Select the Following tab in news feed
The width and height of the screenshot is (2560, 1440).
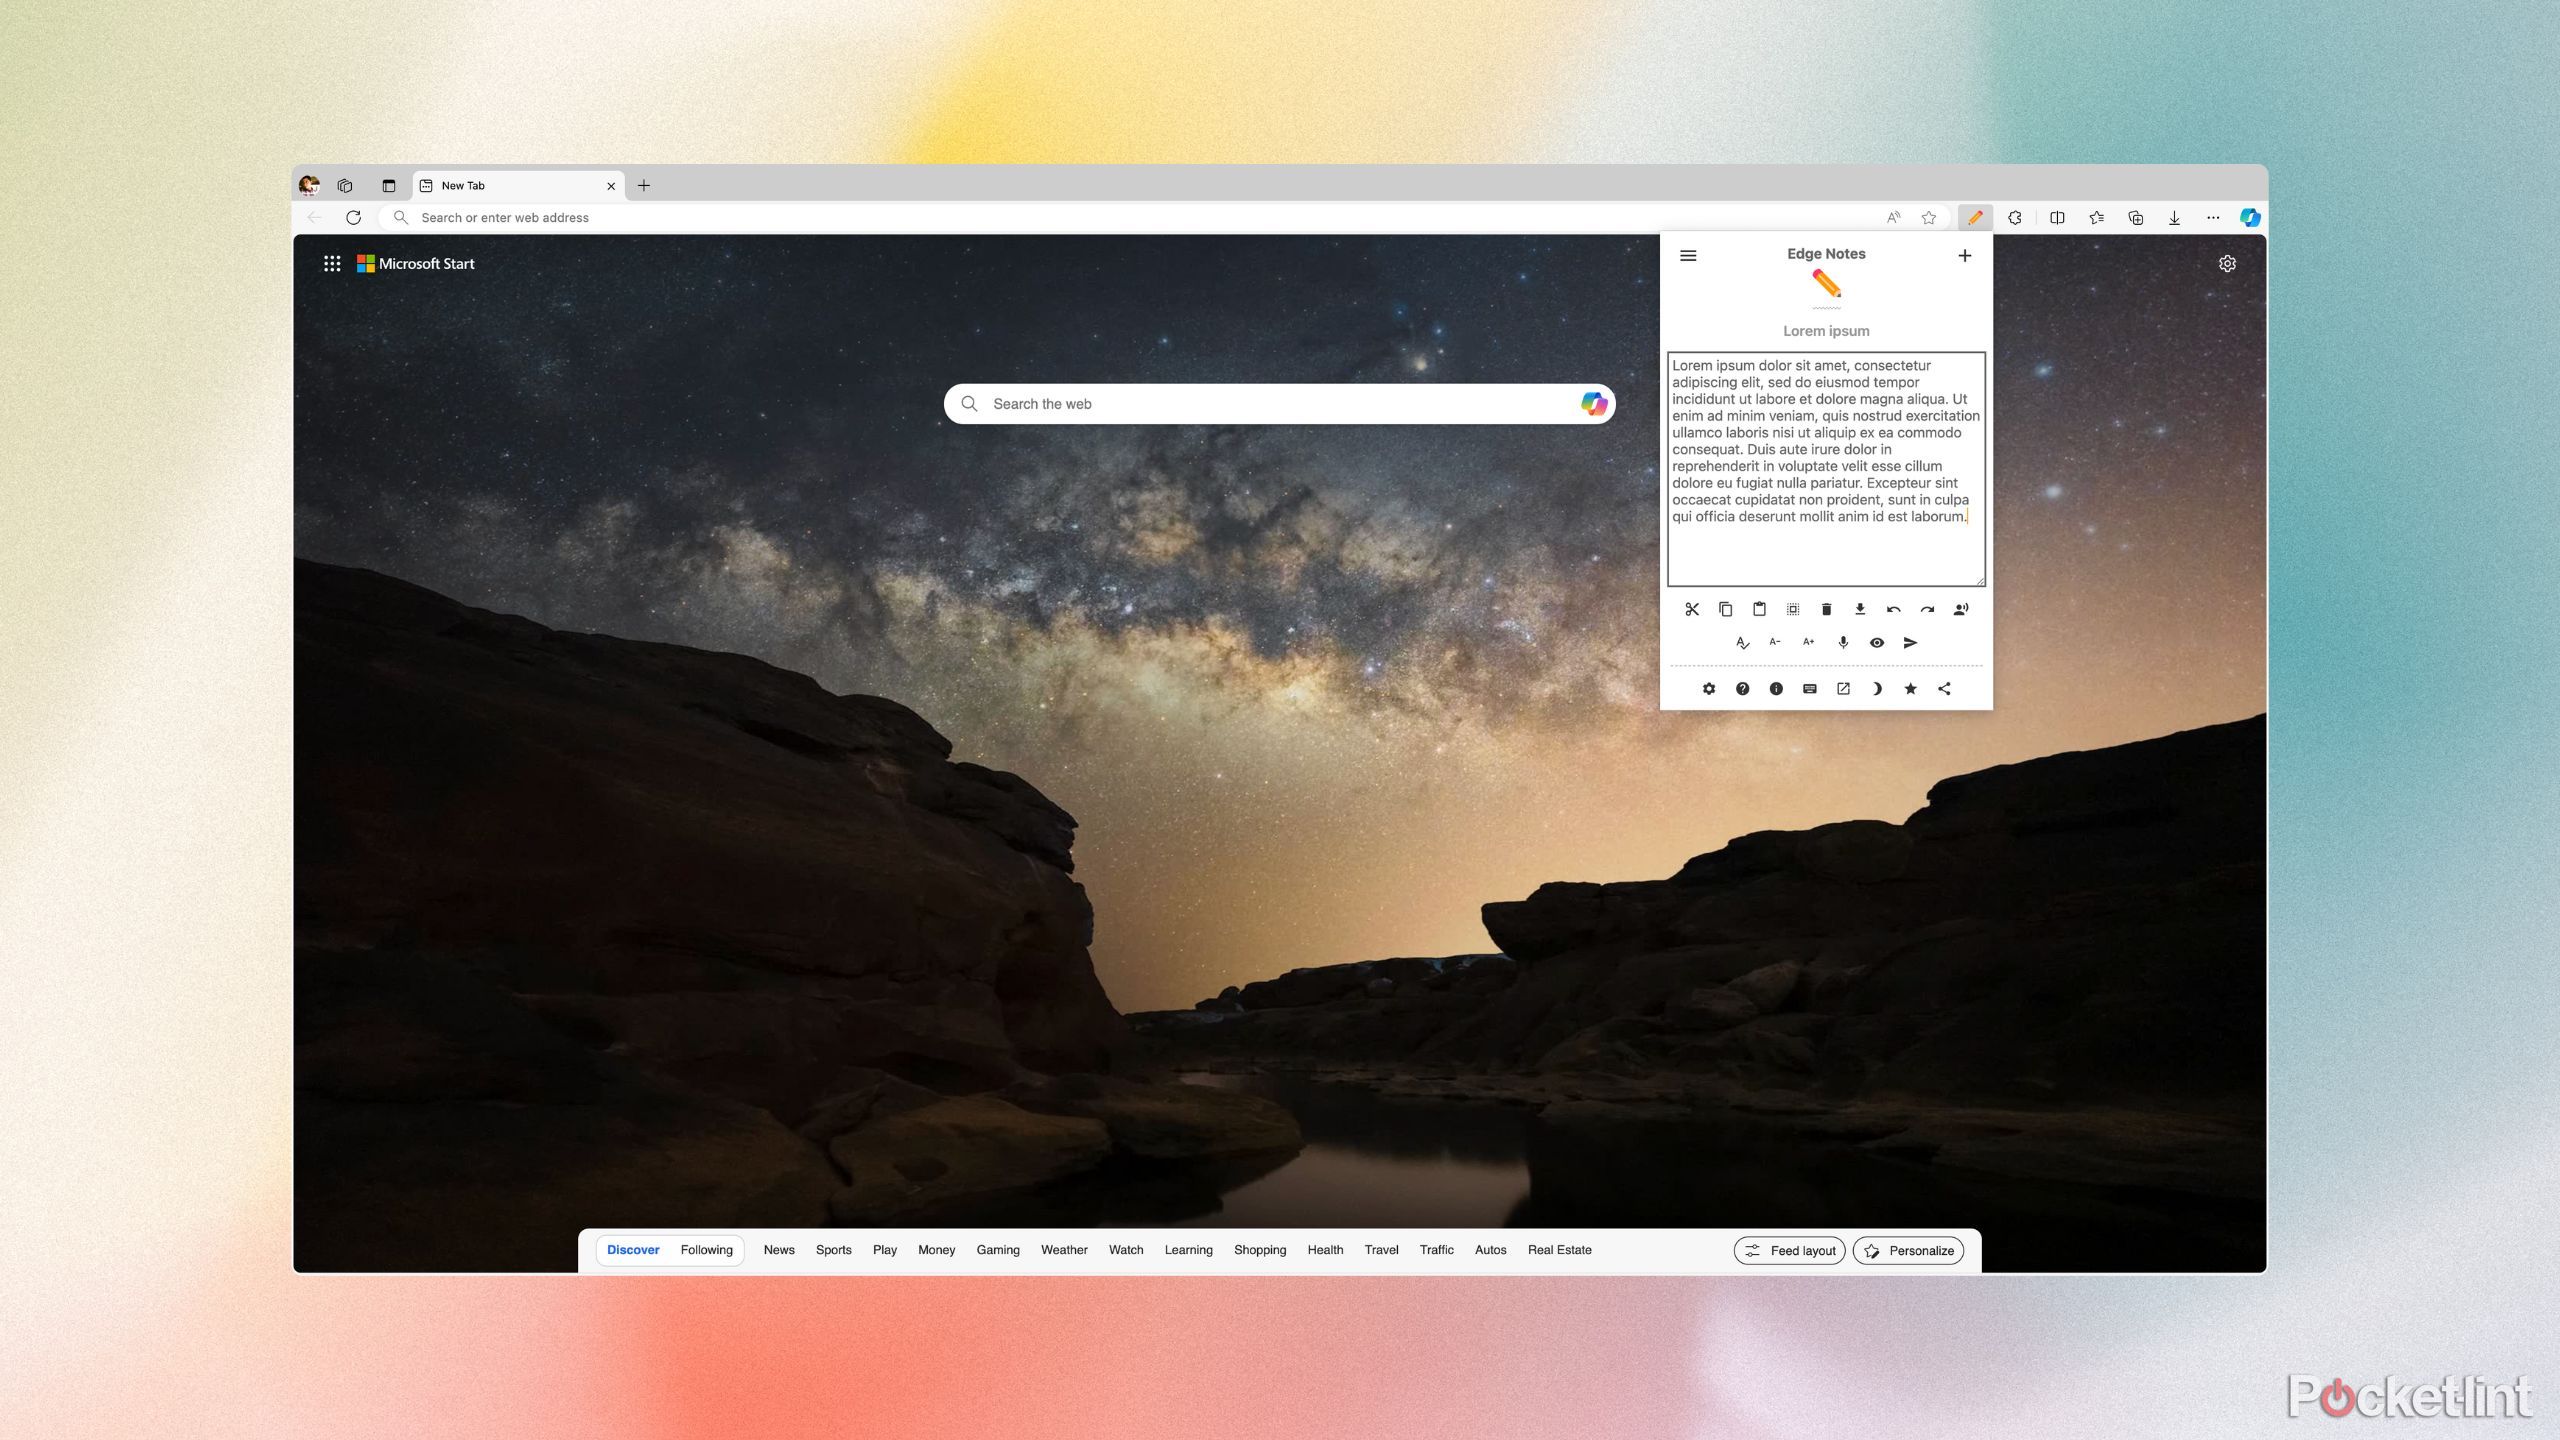click(x=705, y=1250)
